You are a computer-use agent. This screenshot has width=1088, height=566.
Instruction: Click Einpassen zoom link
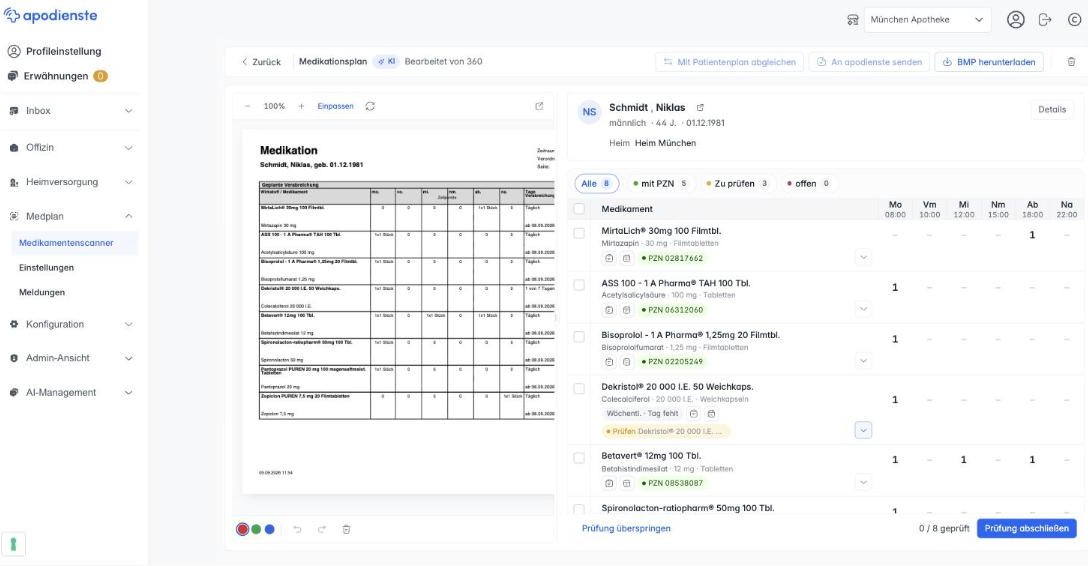[335, 106]
